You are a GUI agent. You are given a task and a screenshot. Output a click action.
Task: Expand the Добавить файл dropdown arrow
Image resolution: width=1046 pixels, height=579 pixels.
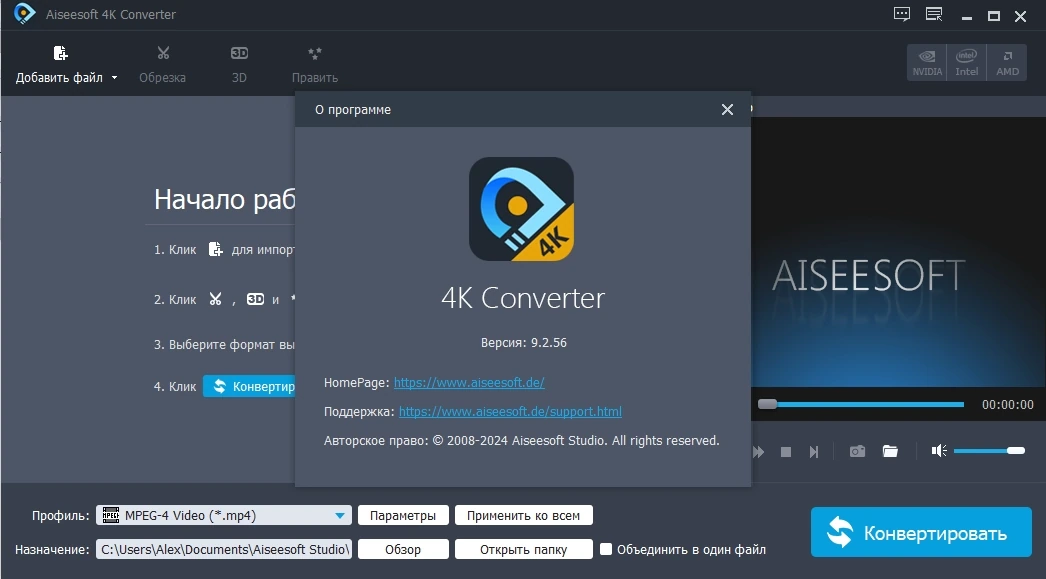click(x=114, y=77)
